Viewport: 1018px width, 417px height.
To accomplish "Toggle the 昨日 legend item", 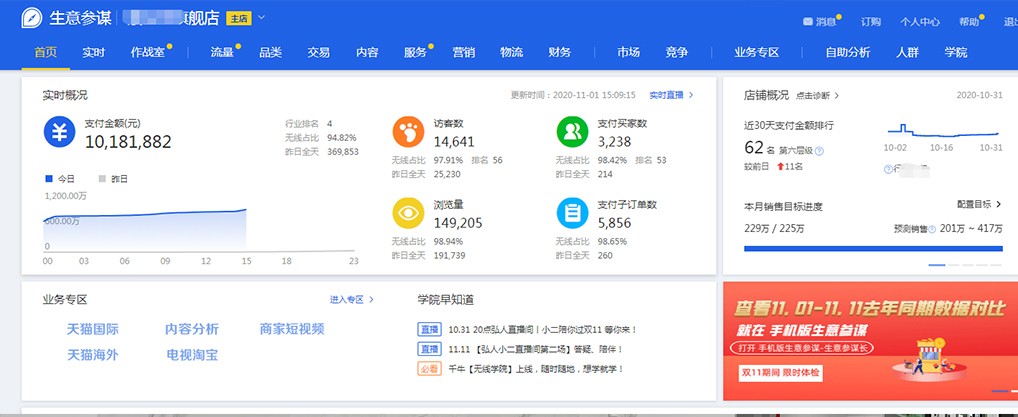I will click(113, 179).
